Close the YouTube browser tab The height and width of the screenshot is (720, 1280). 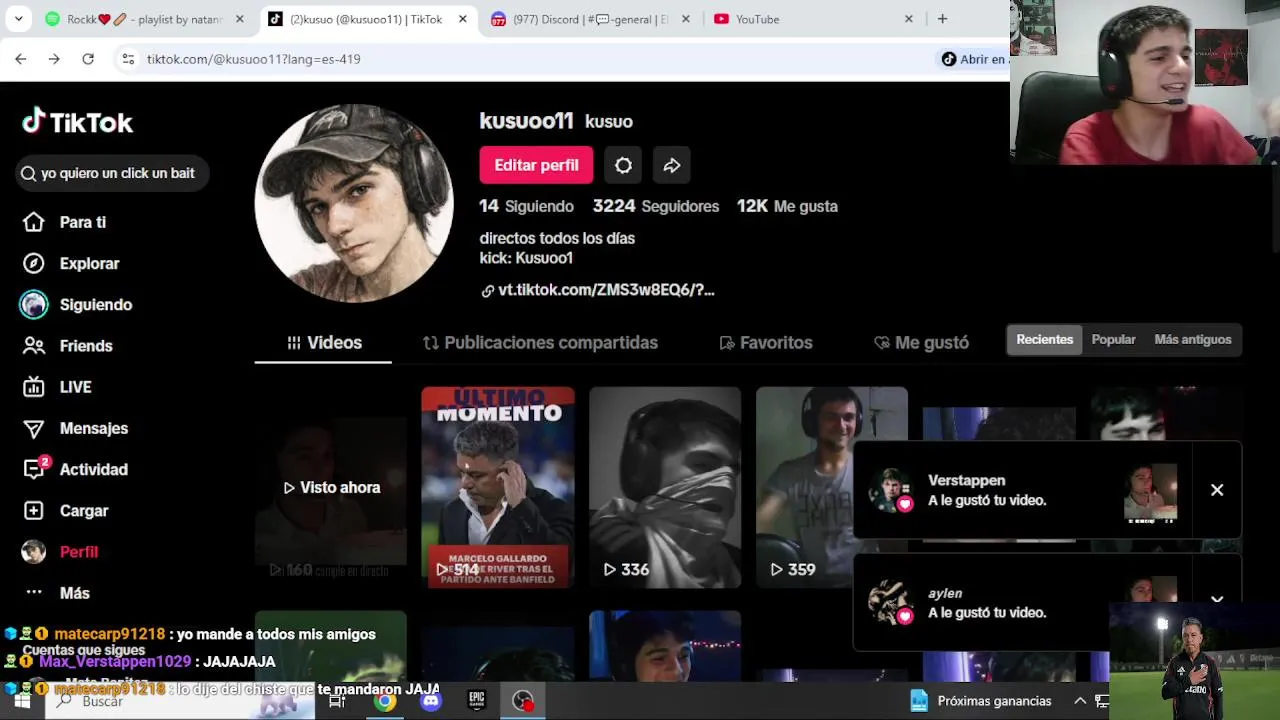point(908,19)
